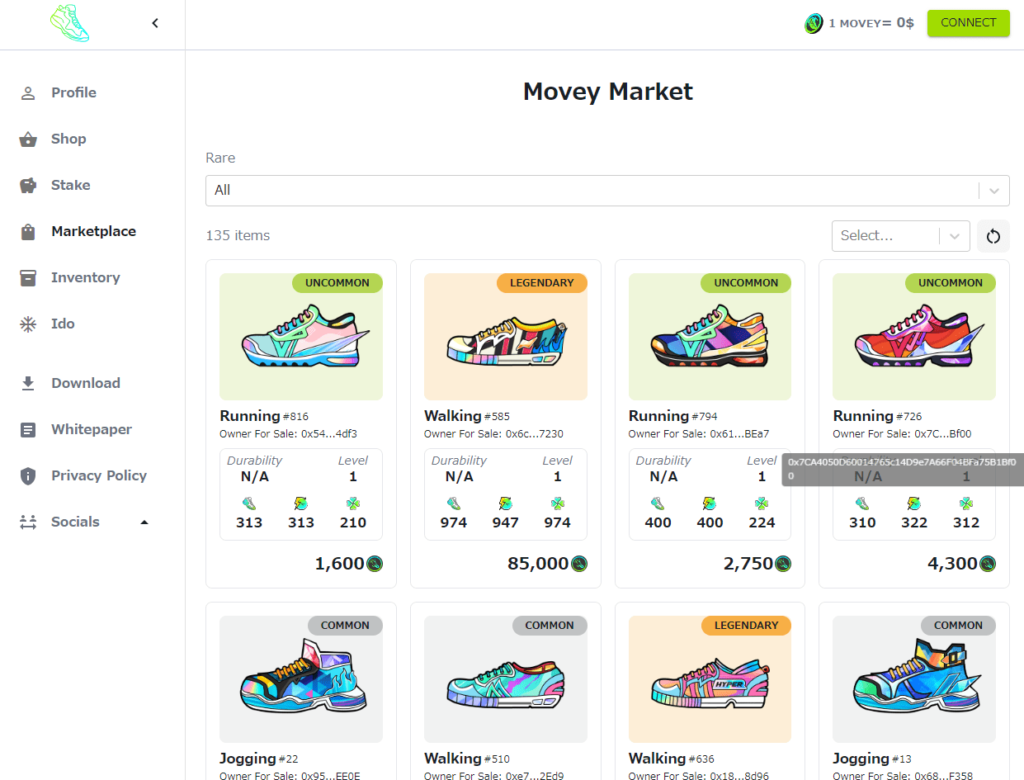Click the Movey sneaker logo

[70, 23]
